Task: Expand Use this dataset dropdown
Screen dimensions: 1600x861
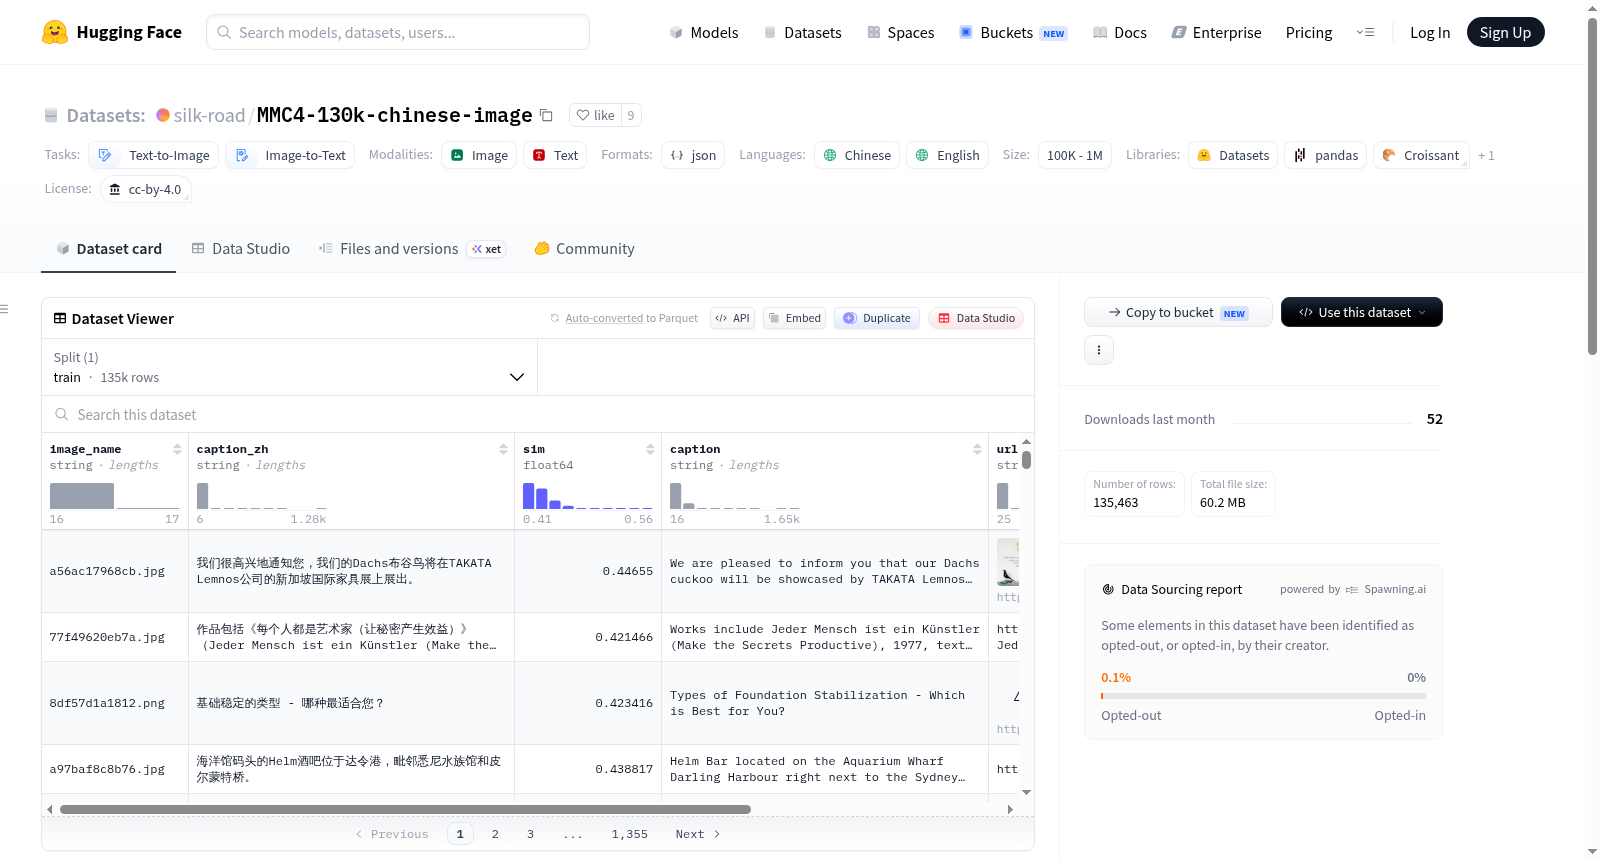Action: (x=1361, y=312)
